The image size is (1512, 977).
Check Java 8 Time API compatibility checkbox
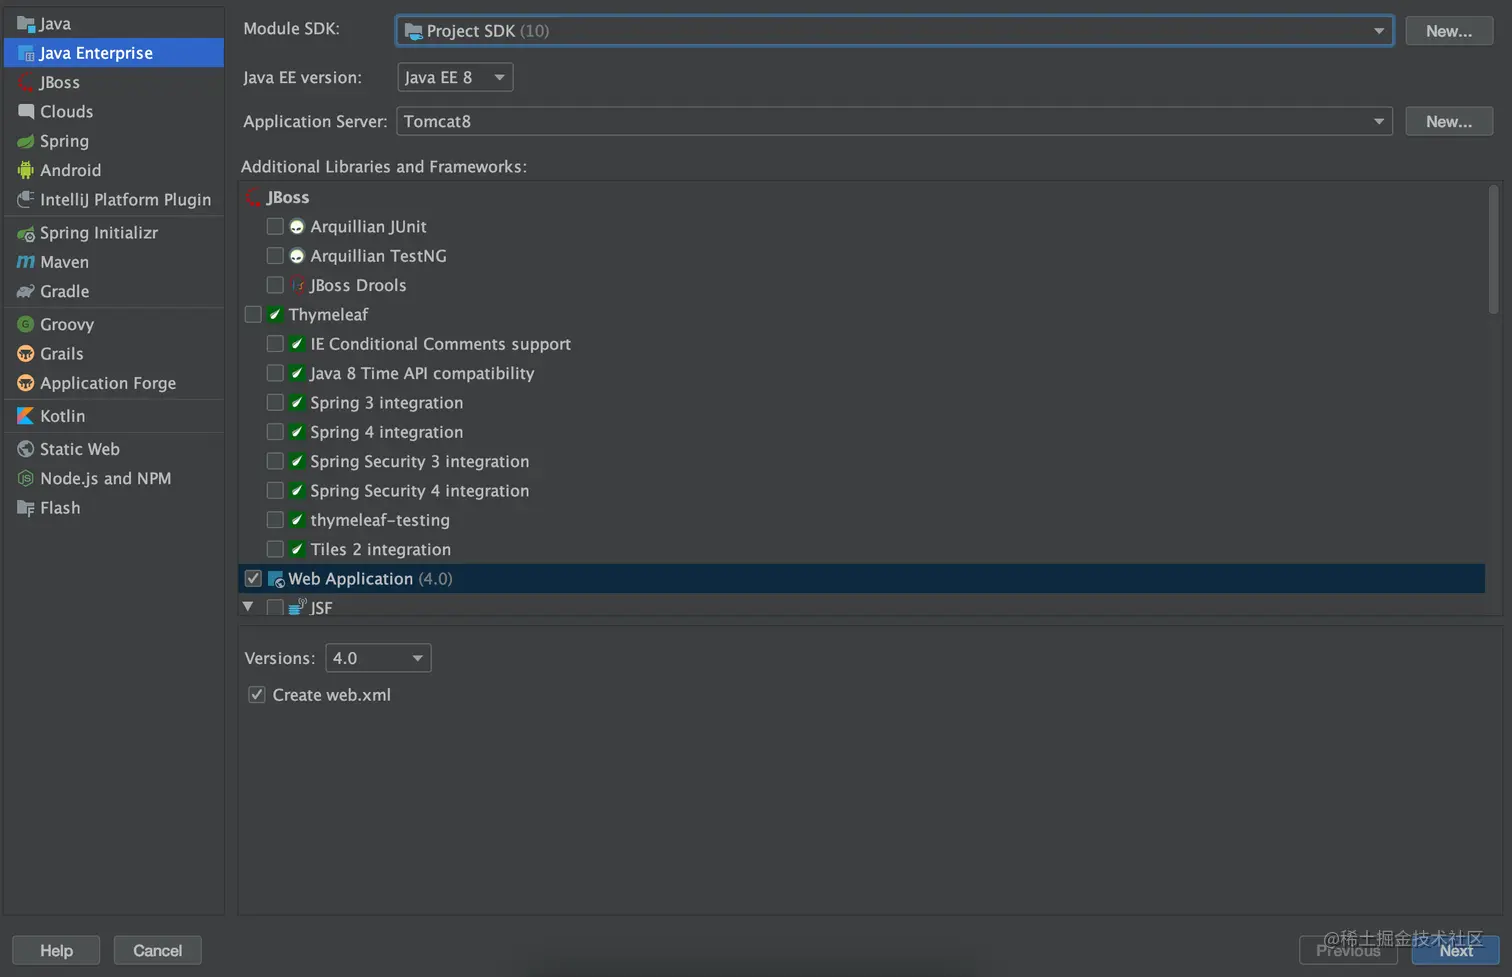275,373
